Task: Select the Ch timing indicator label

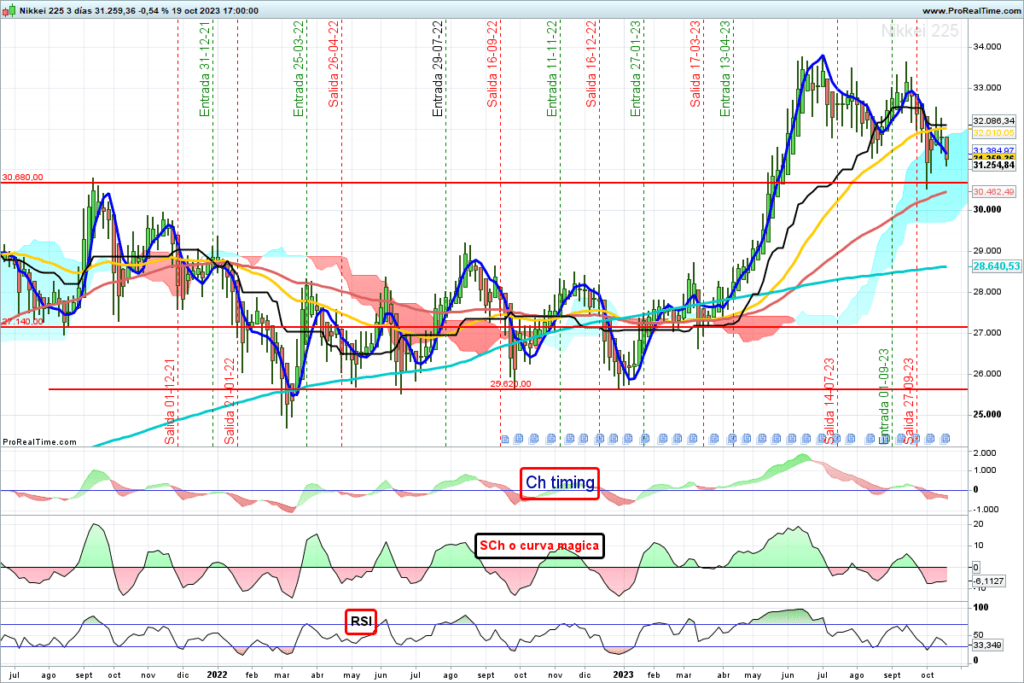Action: (559, 483)
